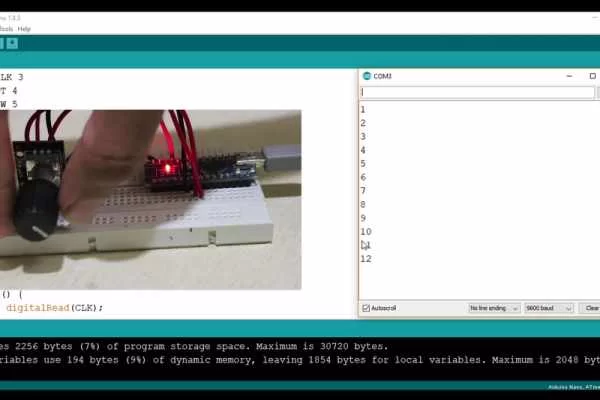Screen dimensions: 600x400
Task: Open the No line ending dropdown
Action: (494, 308)
